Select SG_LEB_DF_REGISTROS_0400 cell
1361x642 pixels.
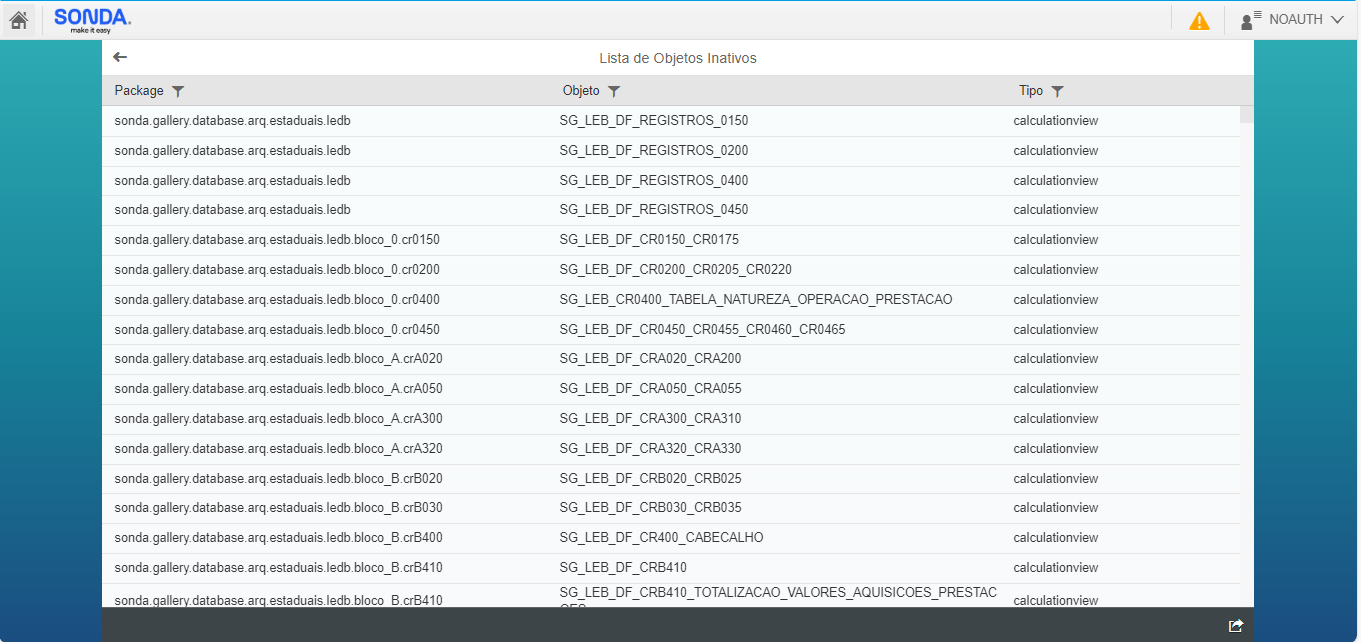(654, 181)
